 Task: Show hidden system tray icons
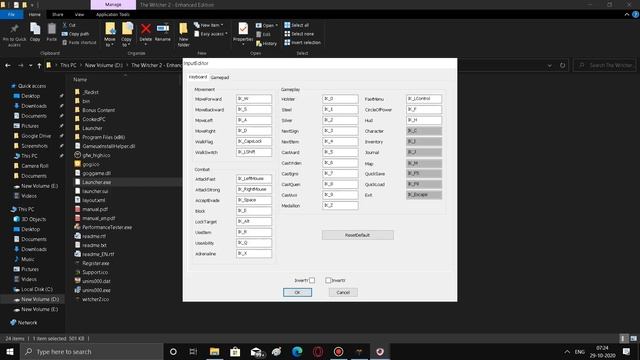567,351
